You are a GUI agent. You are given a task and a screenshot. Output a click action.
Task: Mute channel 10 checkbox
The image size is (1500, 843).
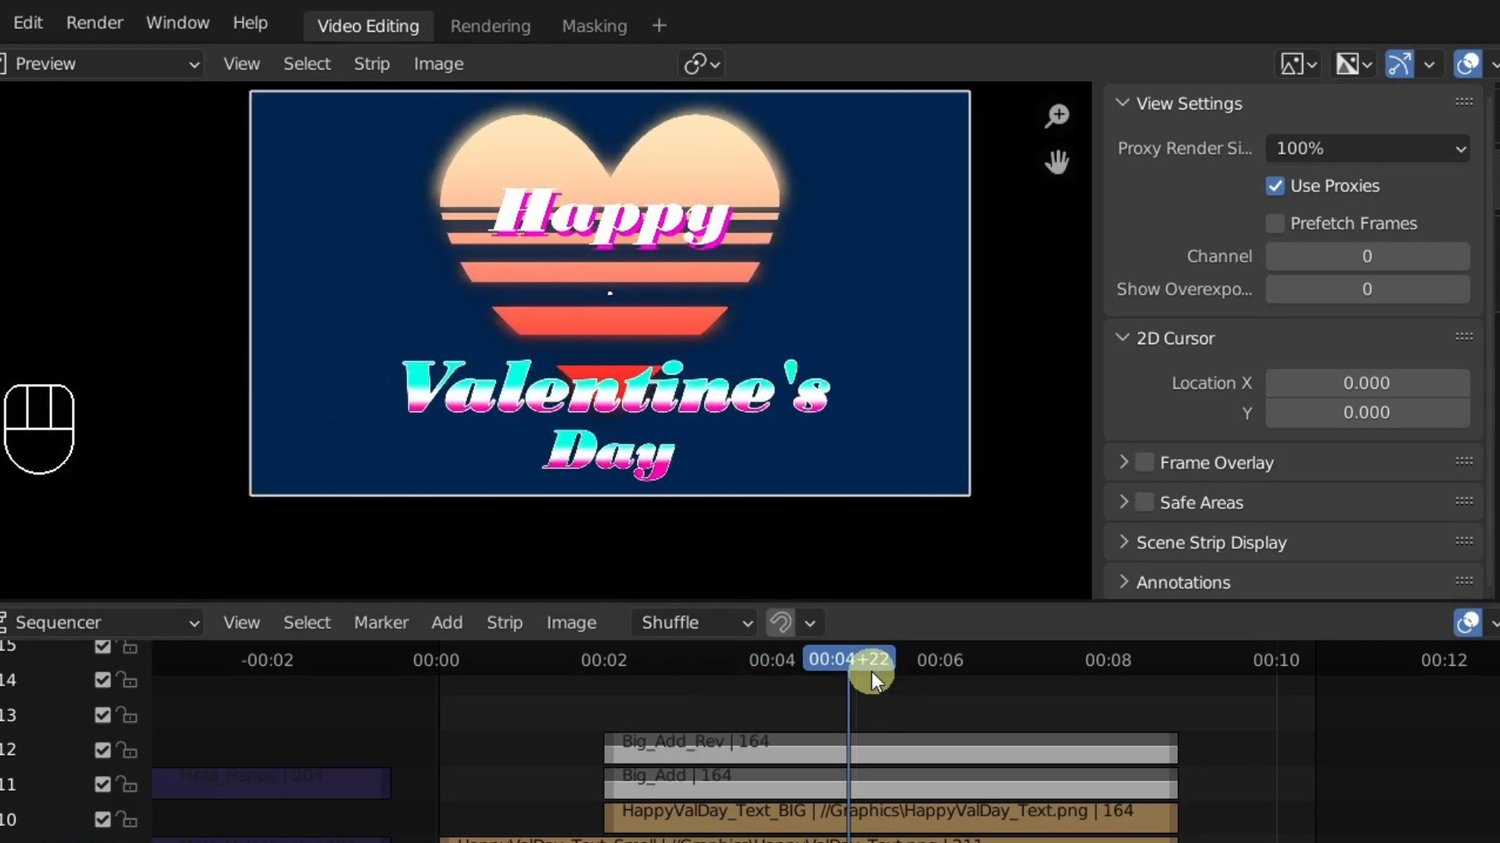[x=102, y=819]
